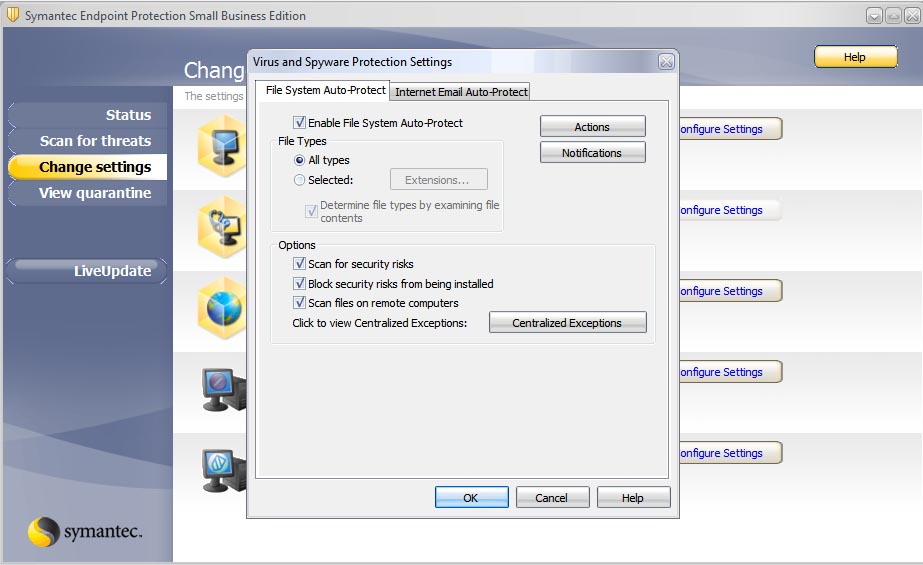Image resolution: width=923 pixels, height=565 pixels.
Task: Select Change settings in sidebar
Action: point(88,167)
